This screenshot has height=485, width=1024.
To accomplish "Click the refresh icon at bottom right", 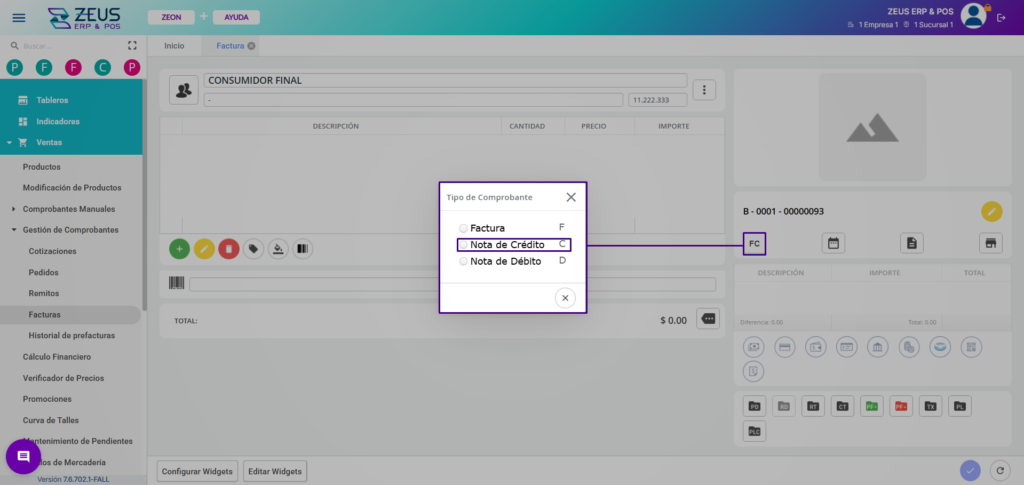I will 997,470.
